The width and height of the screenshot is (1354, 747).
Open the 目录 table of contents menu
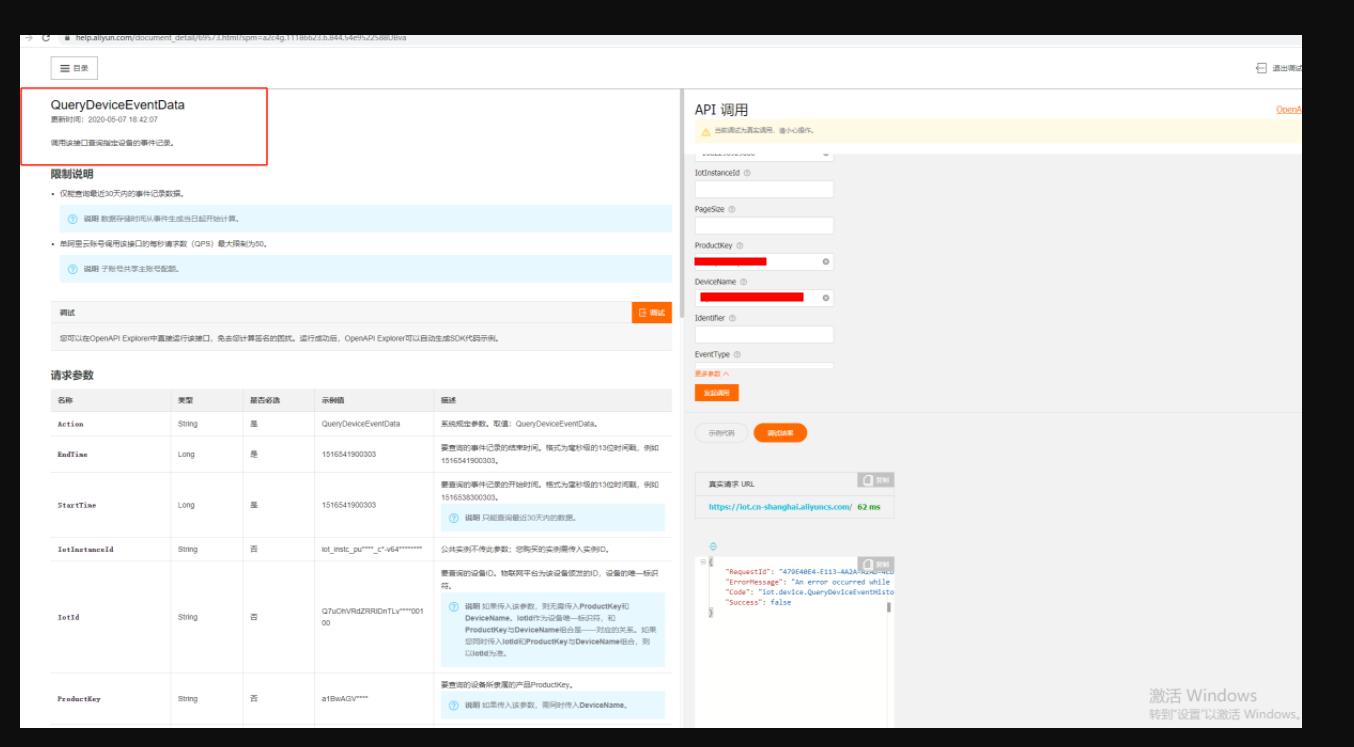click(x=74, y=68)
